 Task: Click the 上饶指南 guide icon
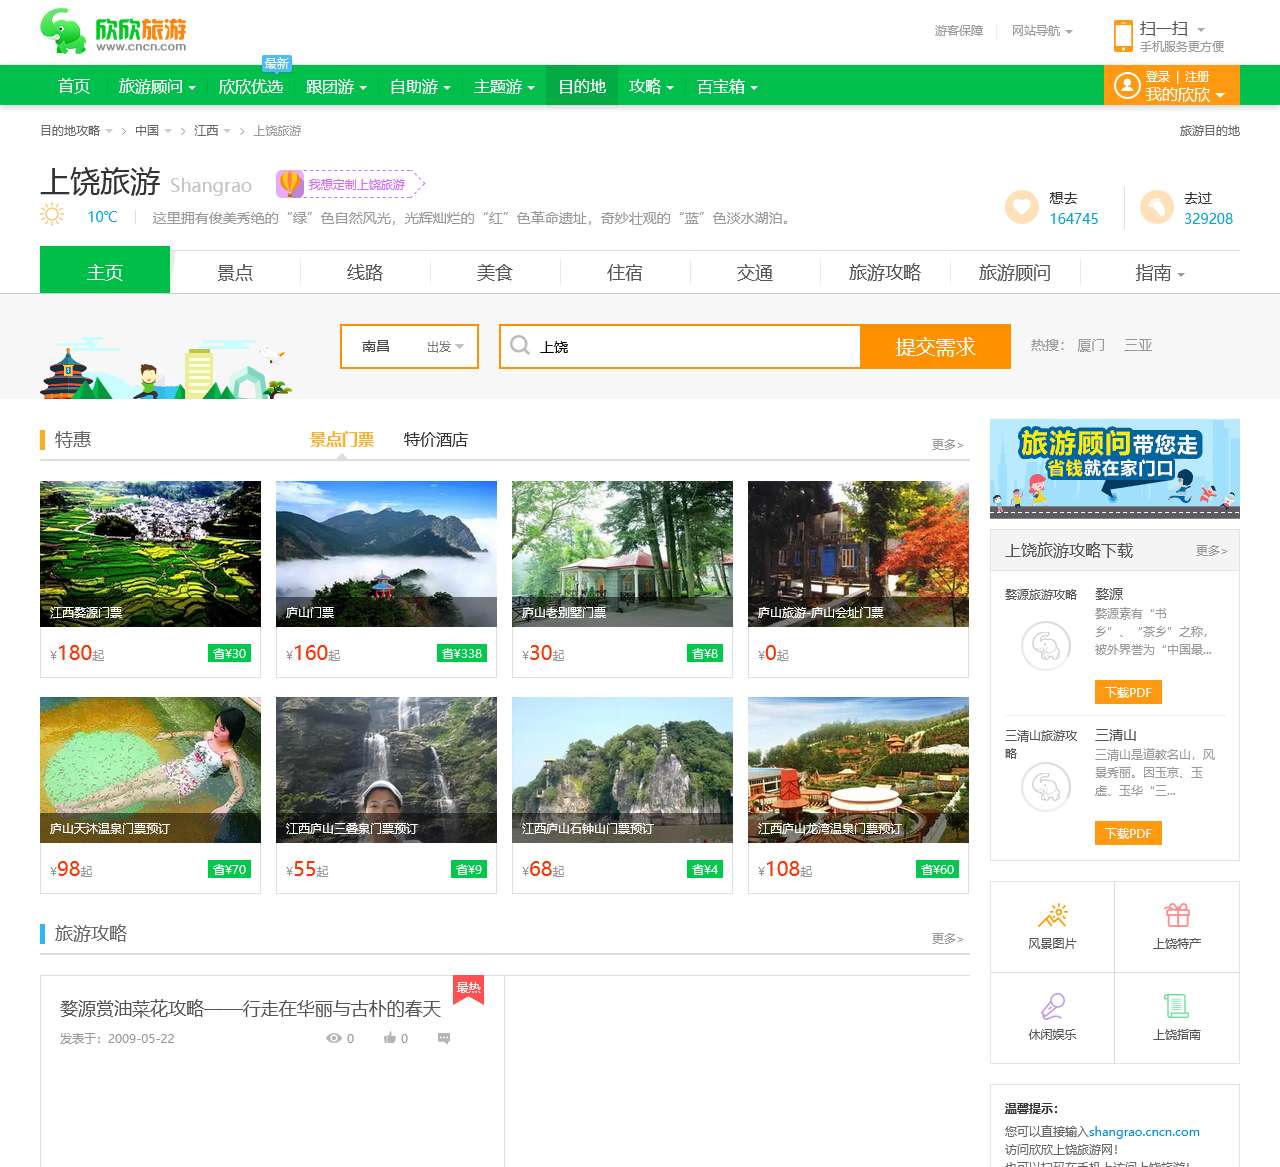1177,1006
